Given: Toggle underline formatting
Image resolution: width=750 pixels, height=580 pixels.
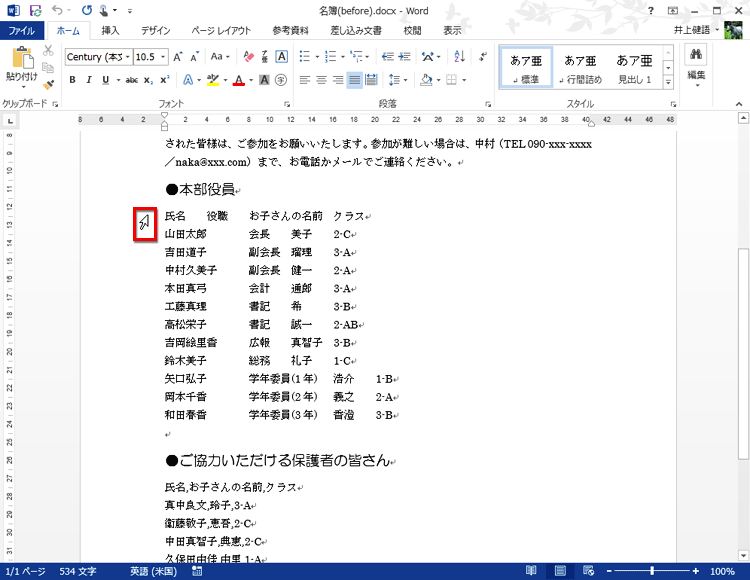Looking at the screenshot, I should pyautogui.click(x=106, y=80).
